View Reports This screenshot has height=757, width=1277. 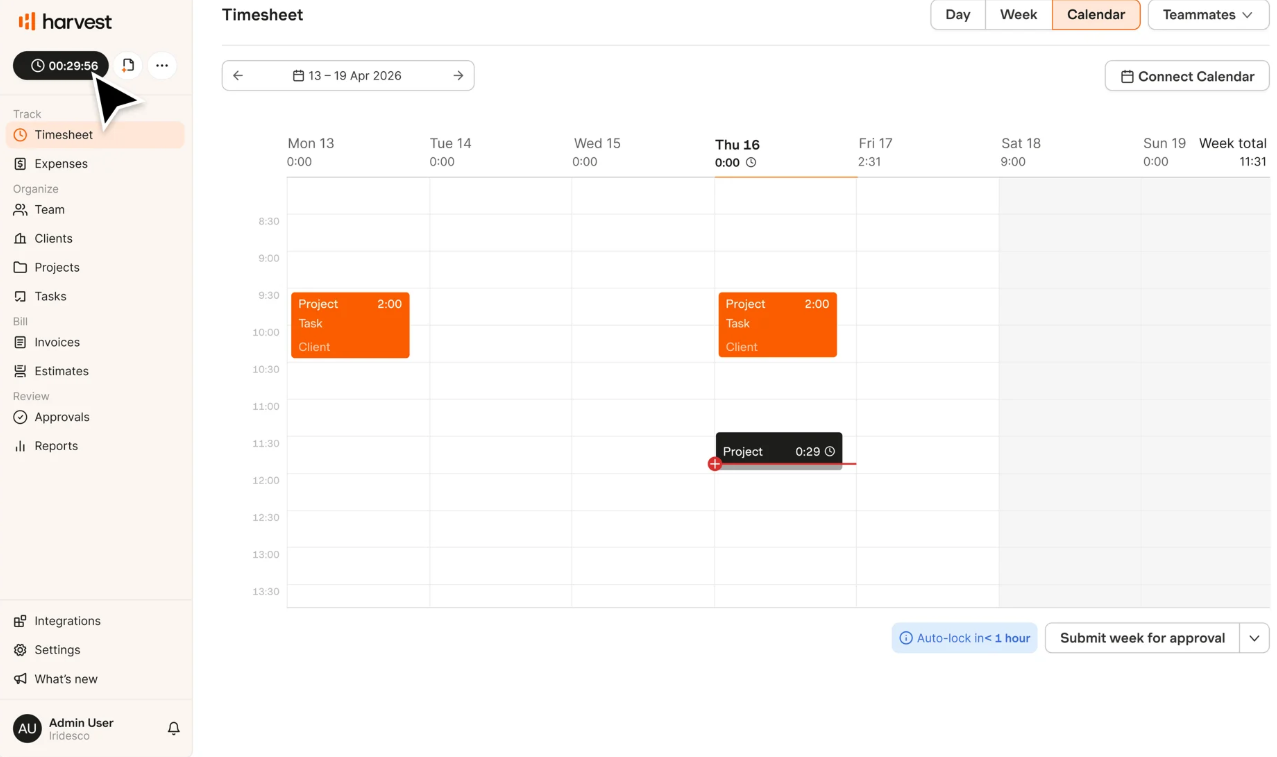click(95, 447)
